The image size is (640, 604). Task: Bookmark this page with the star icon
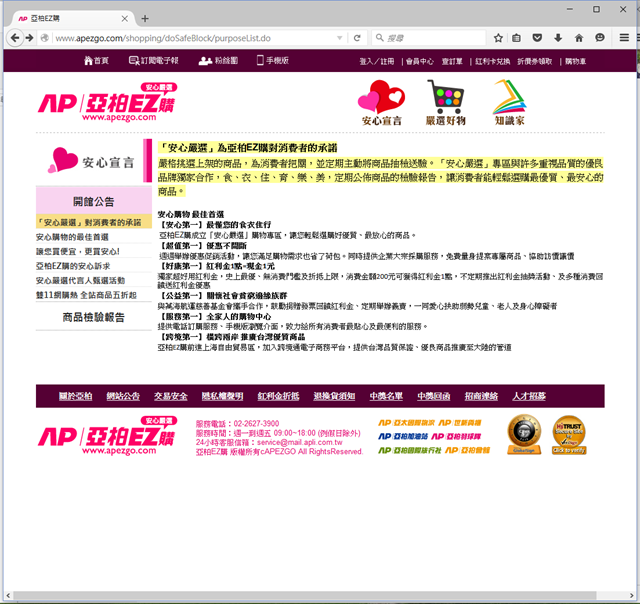click(x=498, y=38)
